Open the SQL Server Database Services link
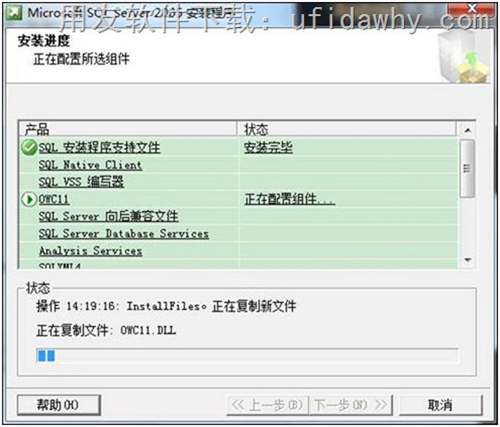The width and height of the screenshot is (500, 427). point(124,234)
